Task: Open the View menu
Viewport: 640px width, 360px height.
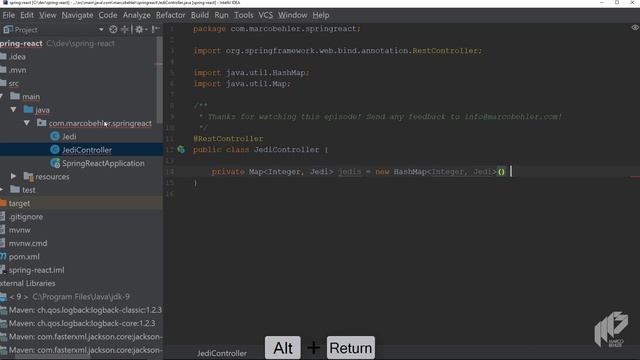Action: [48, 15]
